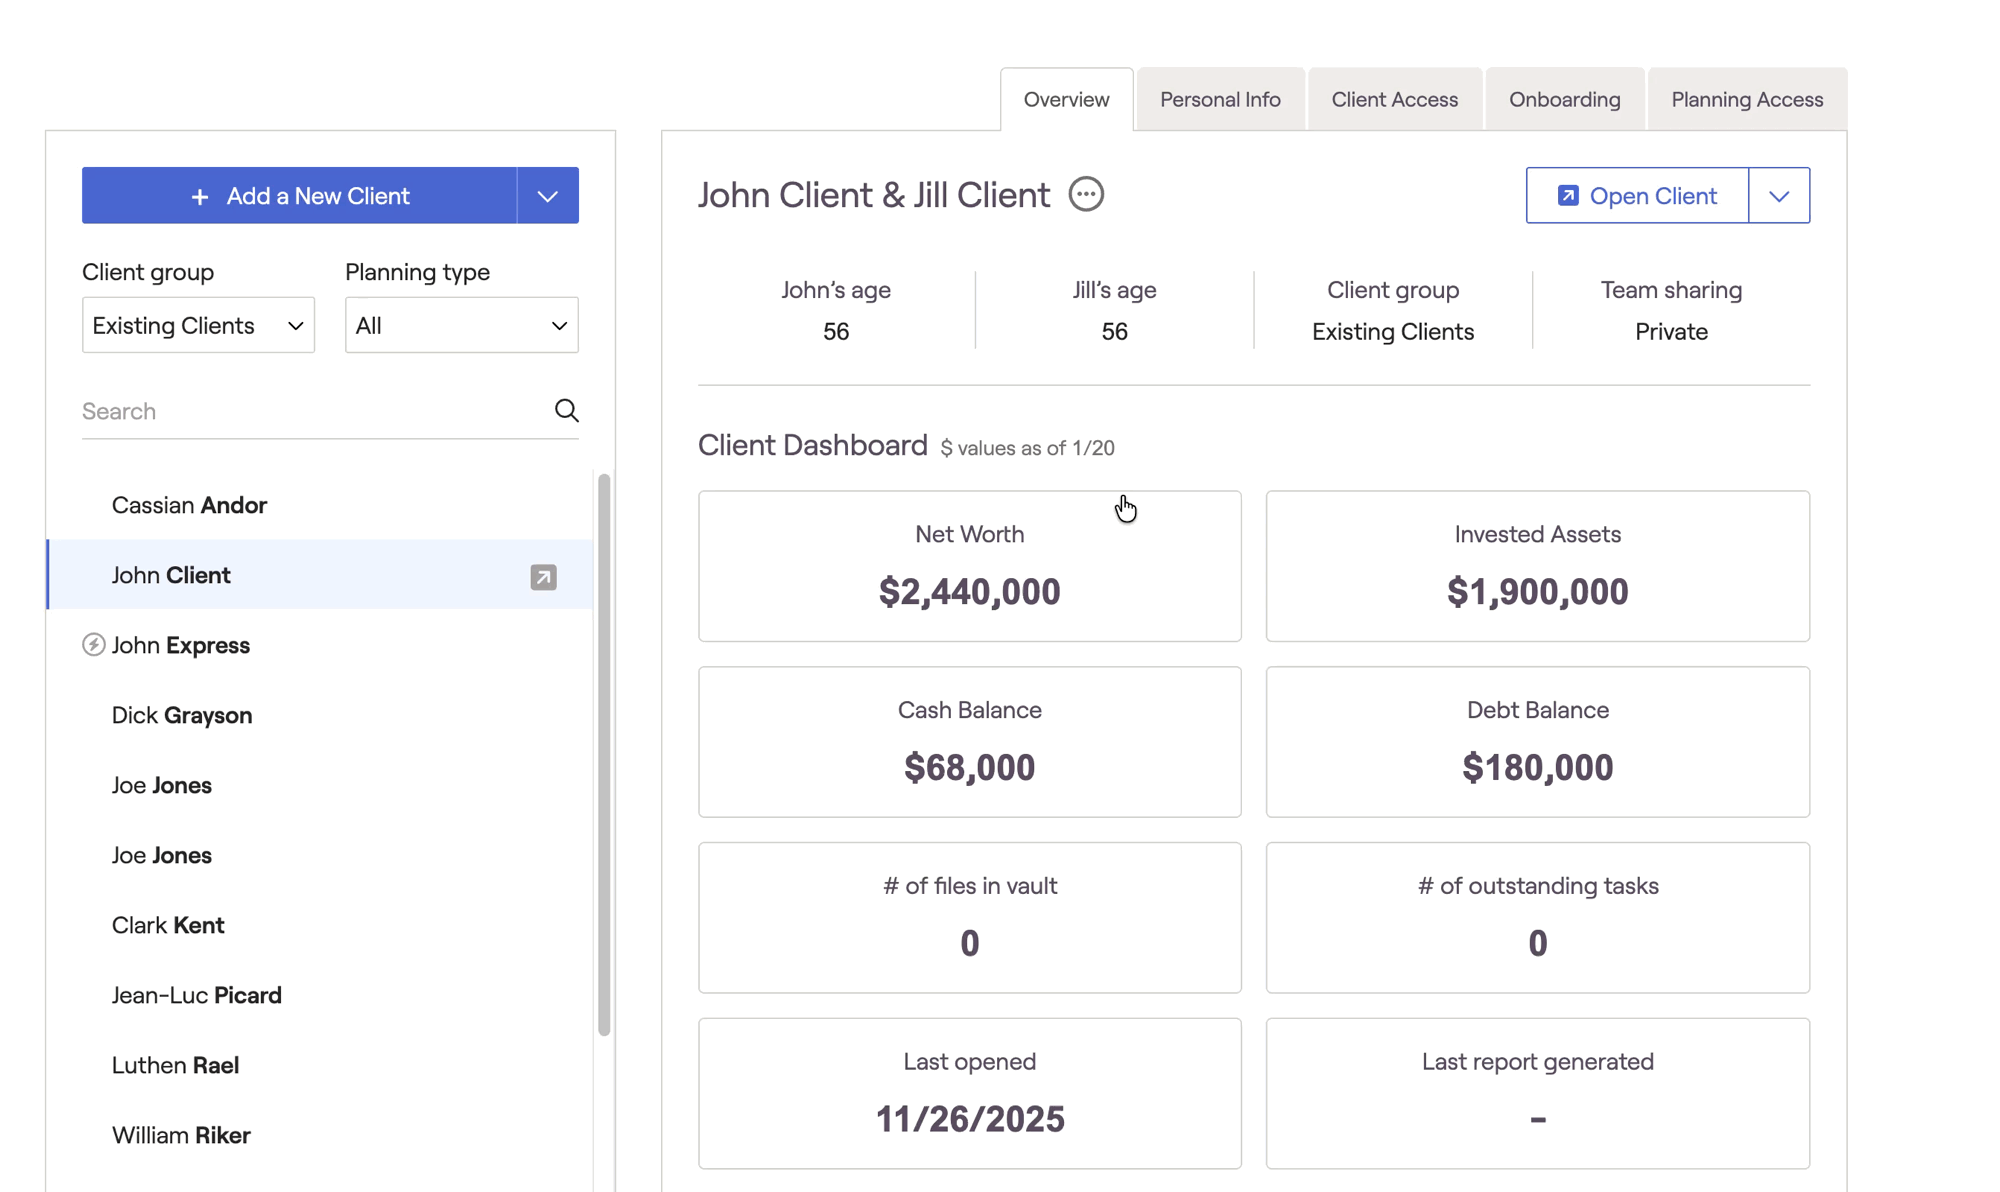The width and height of the screenshot is (2000, 1192).
Task: Select Jean-Luc Picard in client list
Action: pos(197,995)
